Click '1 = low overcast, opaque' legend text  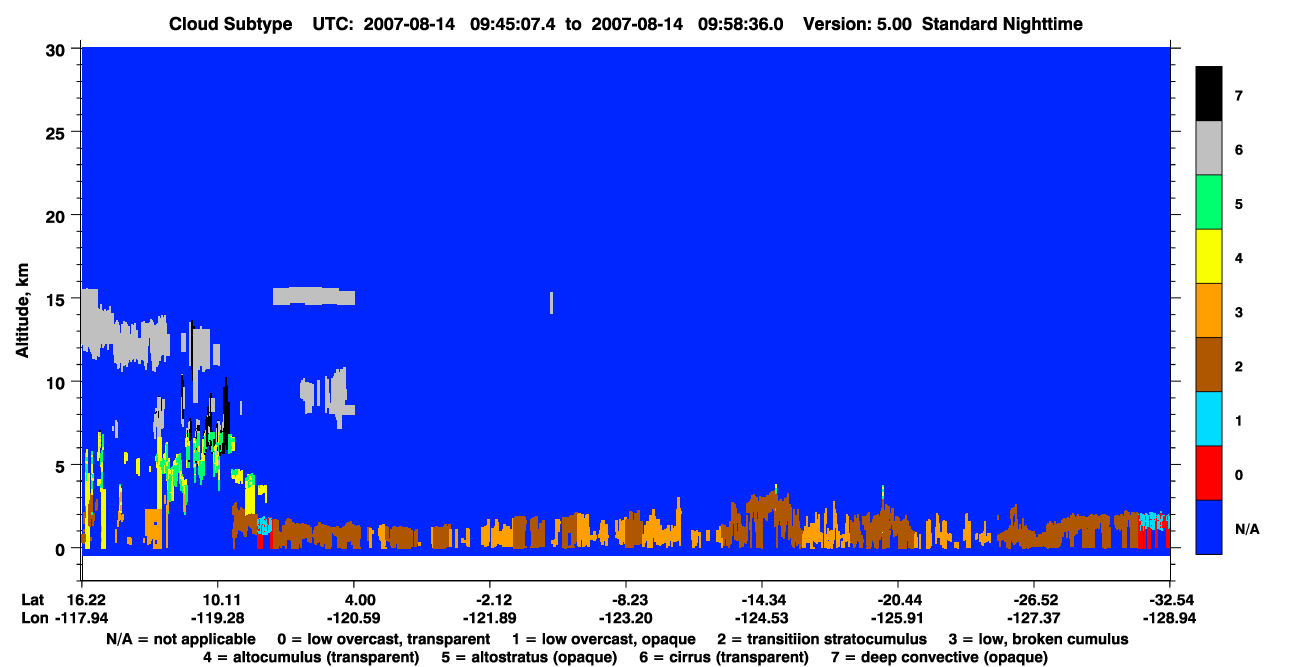605,639
